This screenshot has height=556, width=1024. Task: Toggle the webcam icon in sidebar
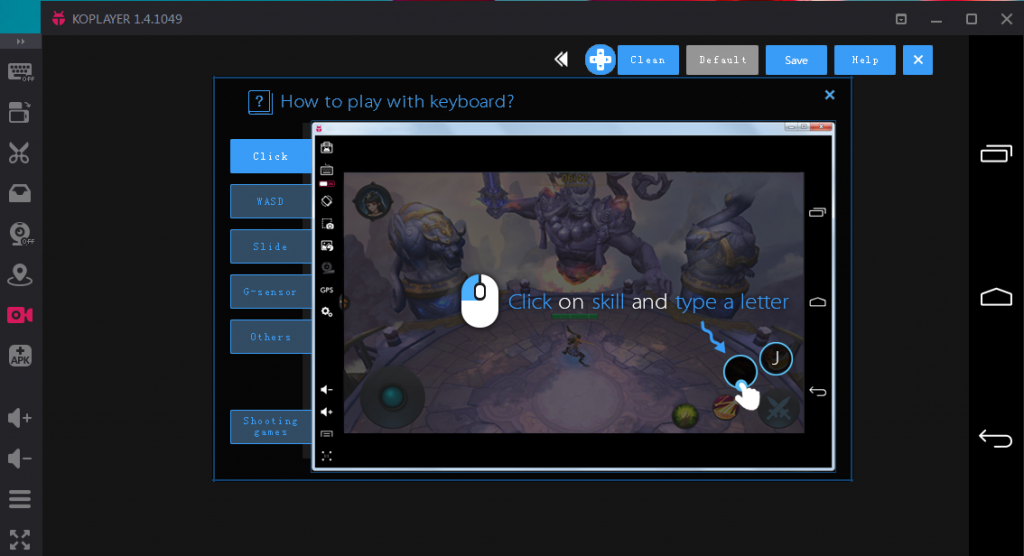tap(20, 234)
